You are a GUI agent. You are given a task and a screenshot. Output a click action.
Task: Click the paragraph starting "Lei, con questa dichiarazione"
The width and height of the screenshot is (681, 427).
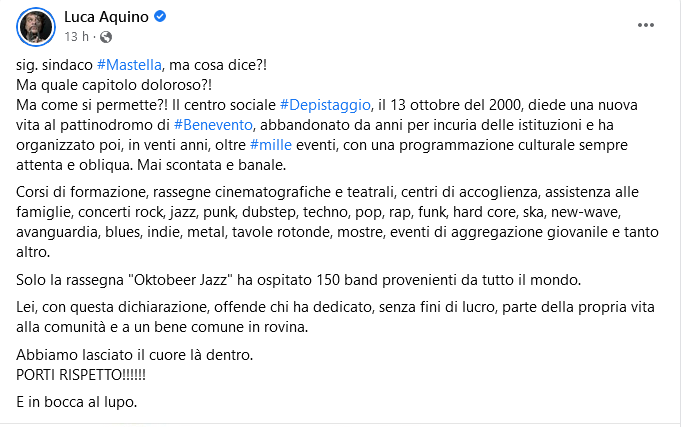pyautogui.click(x=335, y=317)
